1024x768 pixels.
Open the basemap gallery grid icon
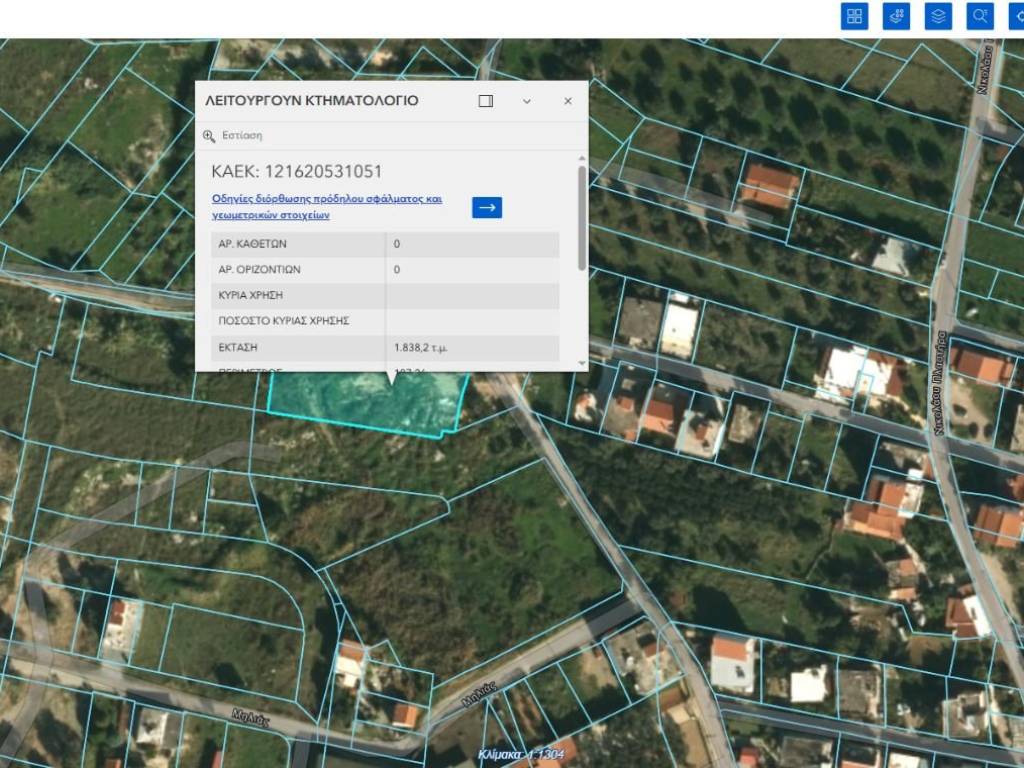click(854, 16)
